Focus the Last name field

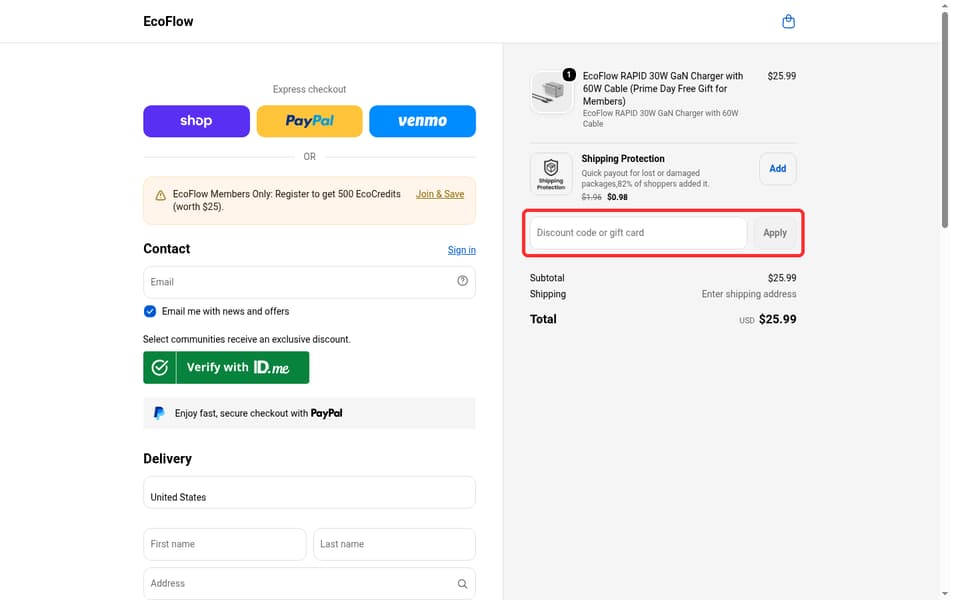(x=394, y=544)
